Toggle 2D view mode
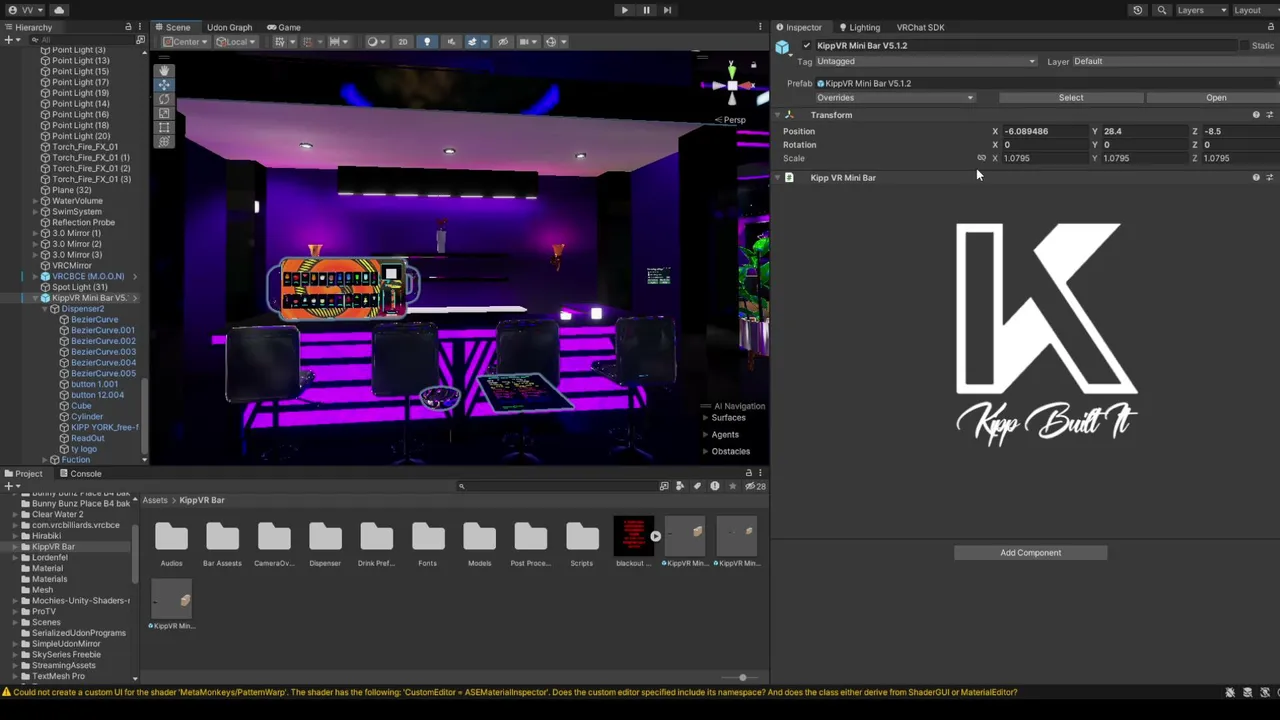 click(402, 41)
